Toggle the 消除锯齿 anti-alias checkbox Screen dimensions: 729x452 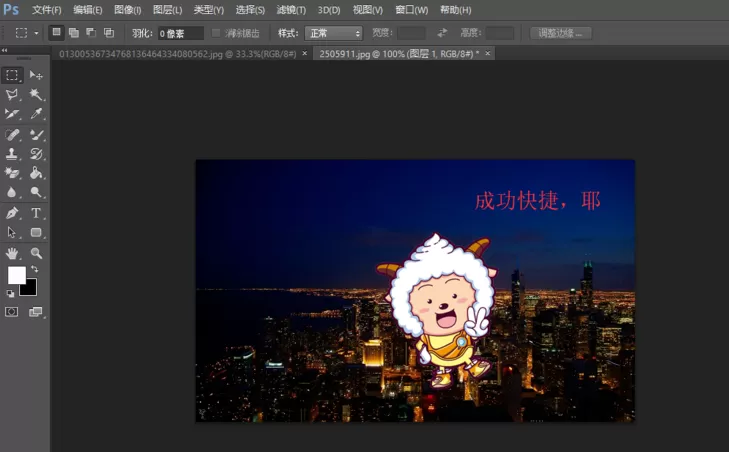pos(216,33)
